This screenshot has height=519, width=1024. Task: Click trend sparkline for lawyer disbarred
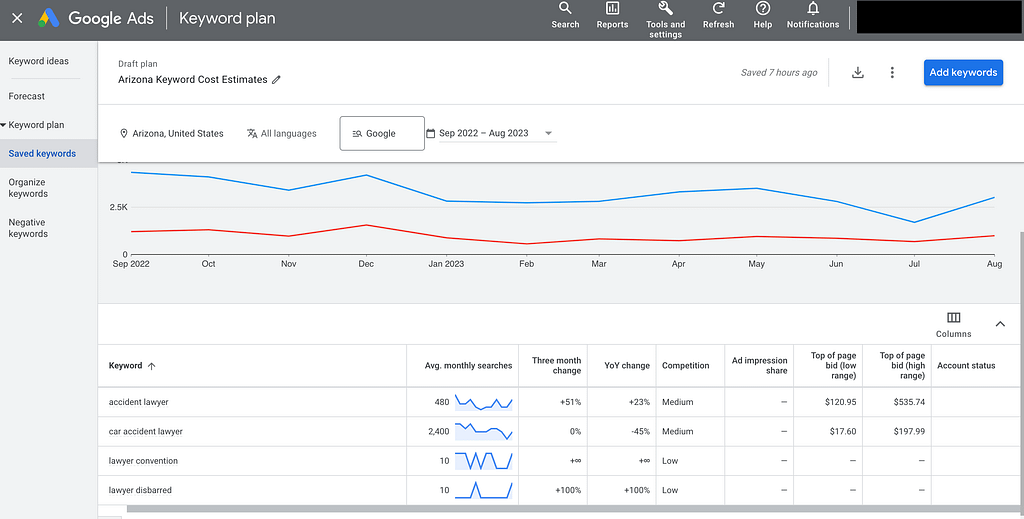point(483,490)
